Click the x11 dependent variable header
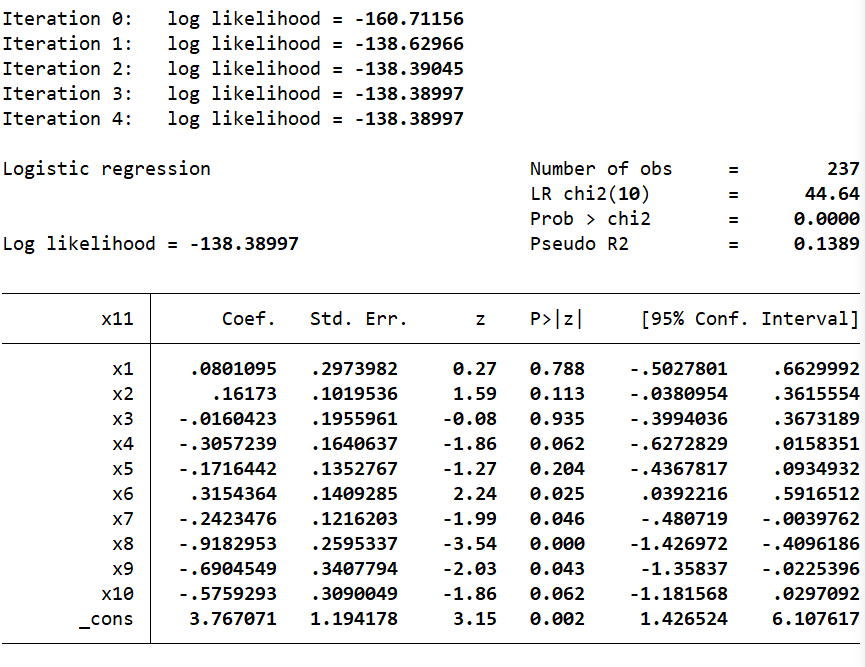Image resolution: width=866 pixels, height=667 pixels. (117, 320)
